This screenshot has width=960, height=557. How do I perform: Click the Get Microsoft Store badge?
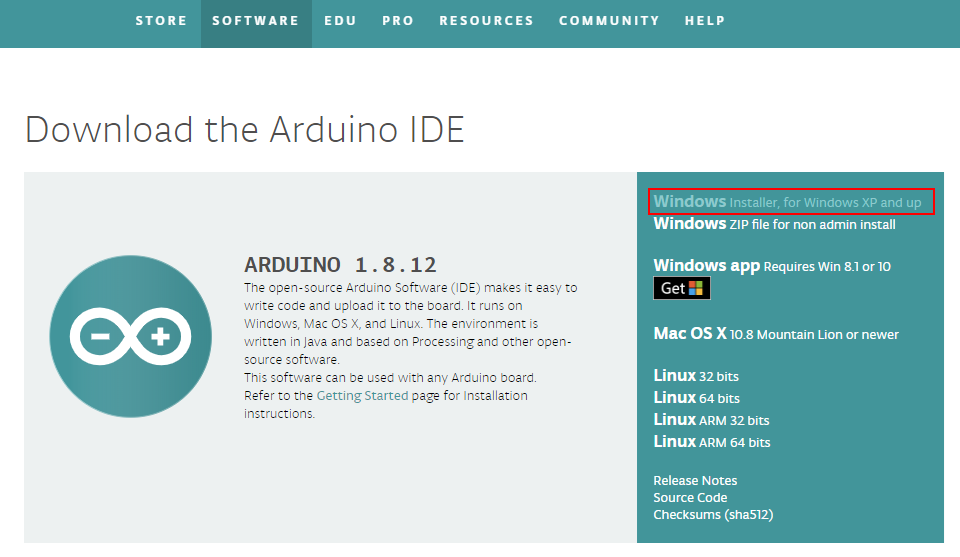pyautogui.click(x=681, y=288)
